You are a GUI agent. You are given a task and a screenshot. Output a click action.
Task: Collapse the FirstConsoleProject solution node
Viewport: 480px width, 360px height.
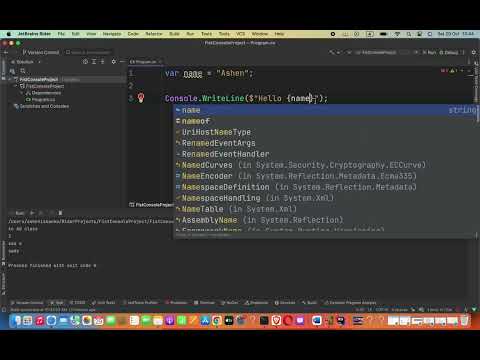[10, 79]
